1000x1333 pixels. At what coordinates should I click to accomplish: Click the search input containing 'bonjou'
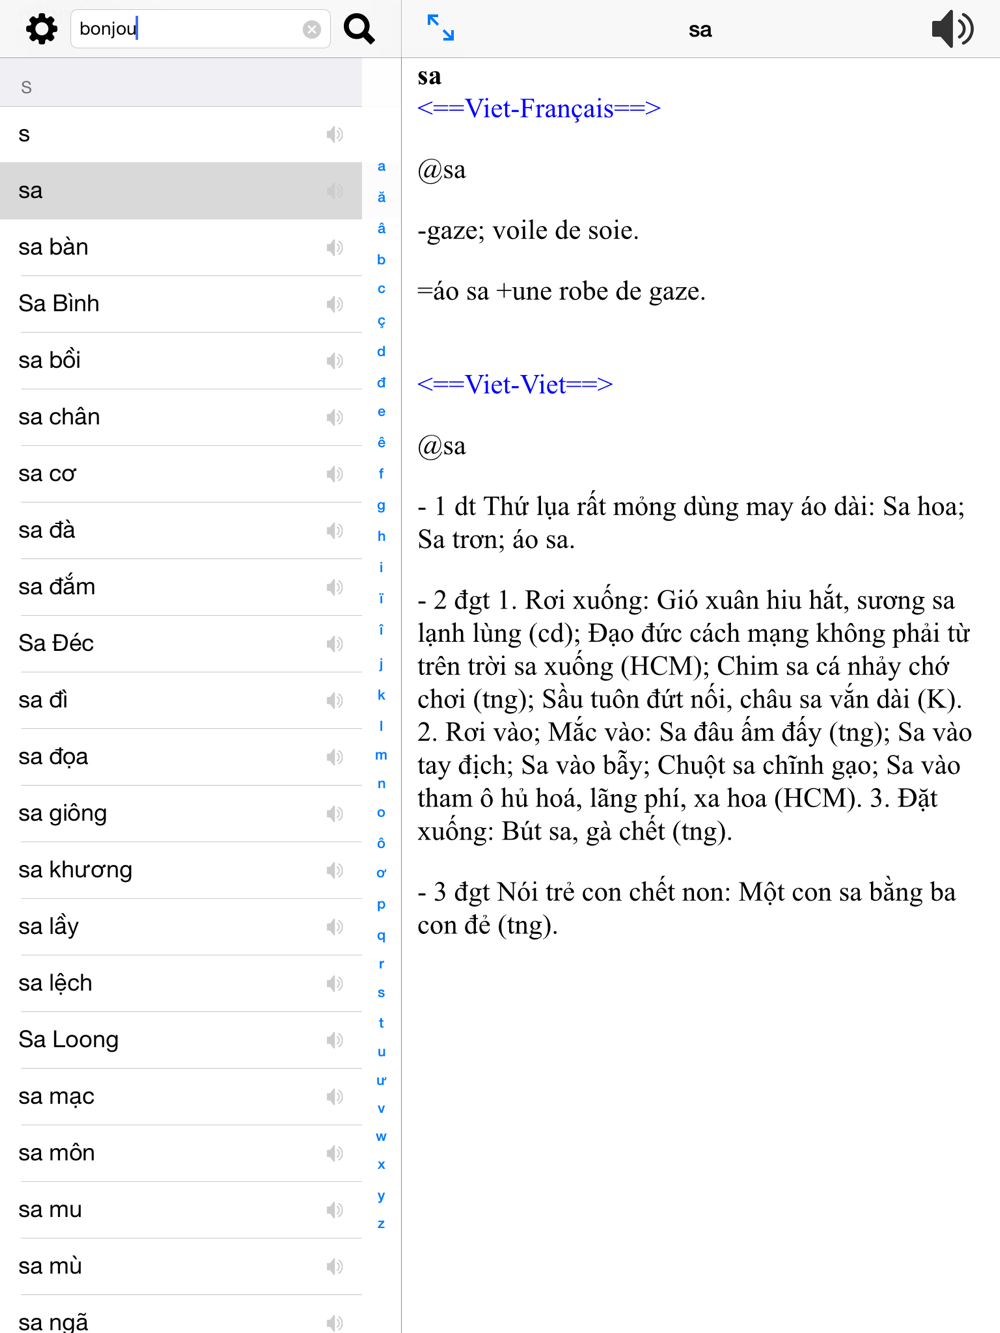point(200,29)
